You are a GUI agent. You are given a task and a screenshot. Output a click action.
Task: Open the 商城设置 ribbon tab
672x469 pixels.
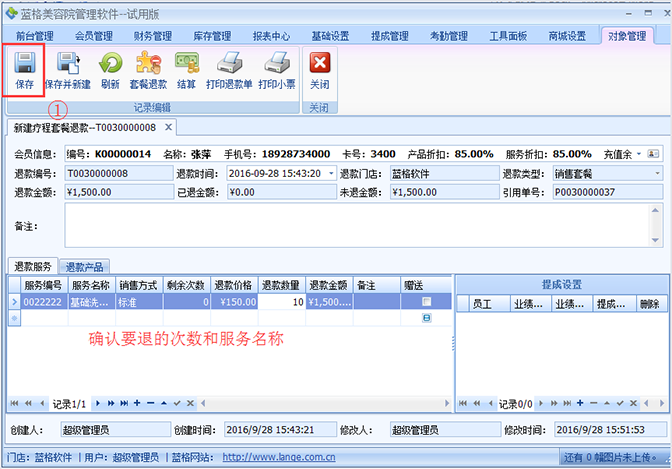click(x=567, y=36)
